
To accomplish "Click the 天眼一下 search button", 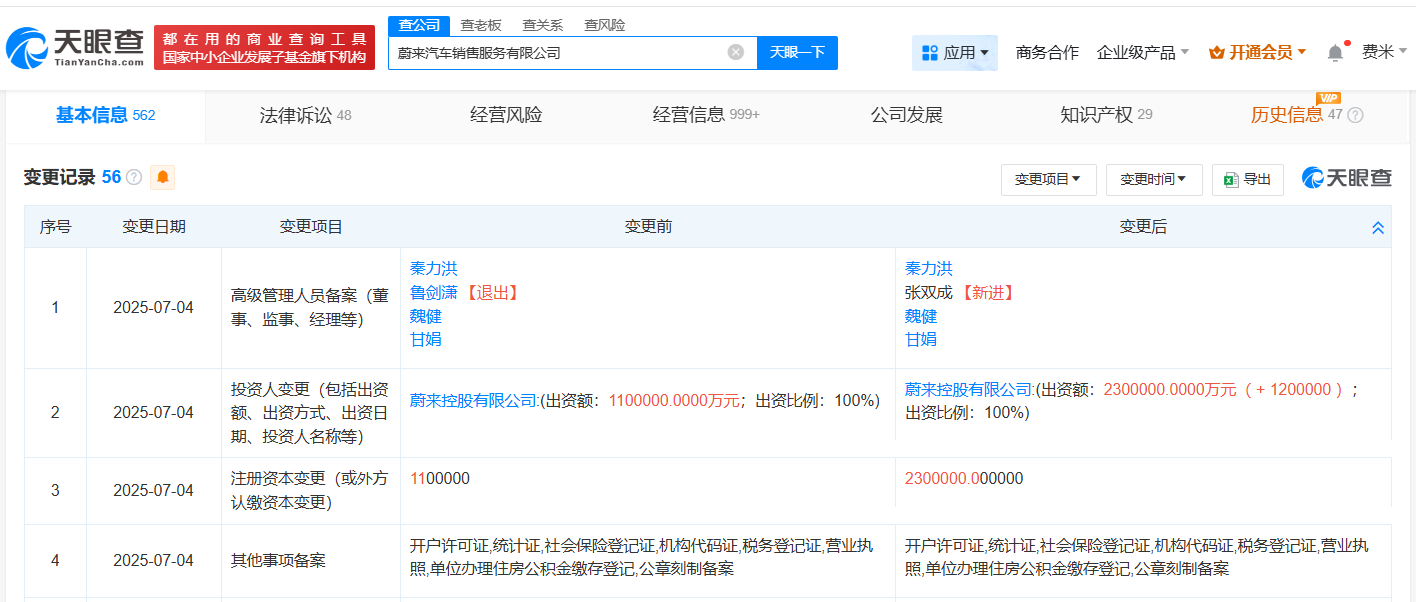I will (797, 52).
